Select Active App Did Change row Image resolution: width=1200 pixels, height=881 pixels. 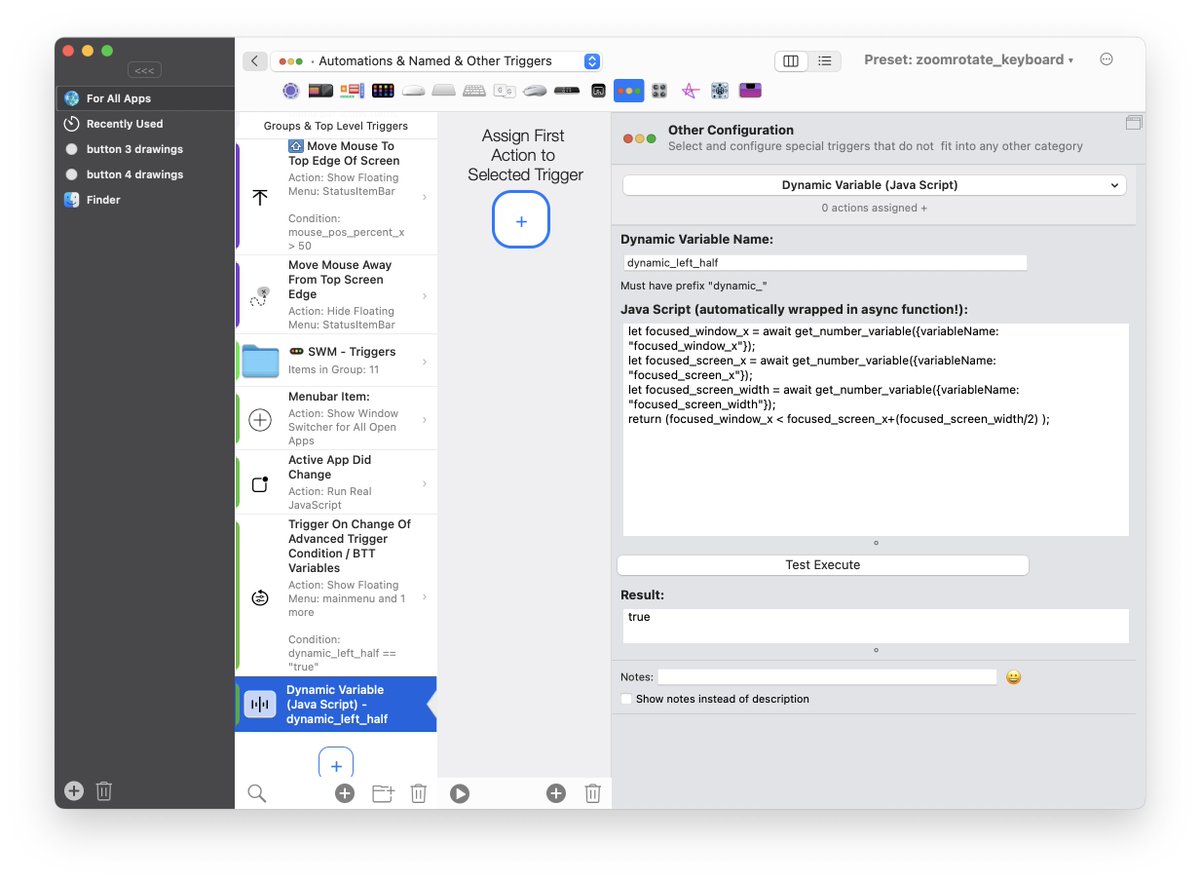336,483
